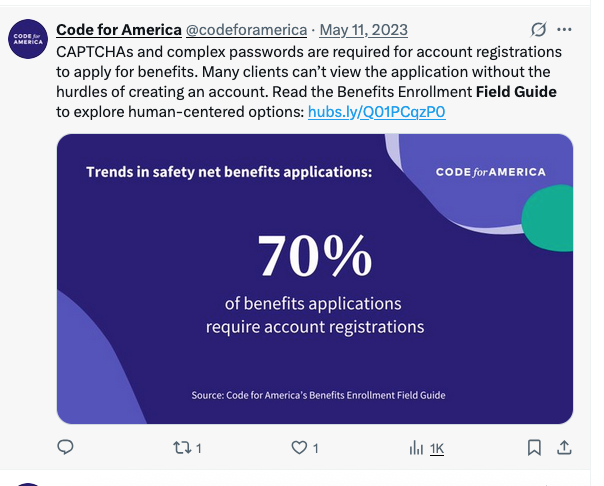Bookmark this post
Image resolution: width=604 pixels, height=486 pixels.
[x=535, y=448]
